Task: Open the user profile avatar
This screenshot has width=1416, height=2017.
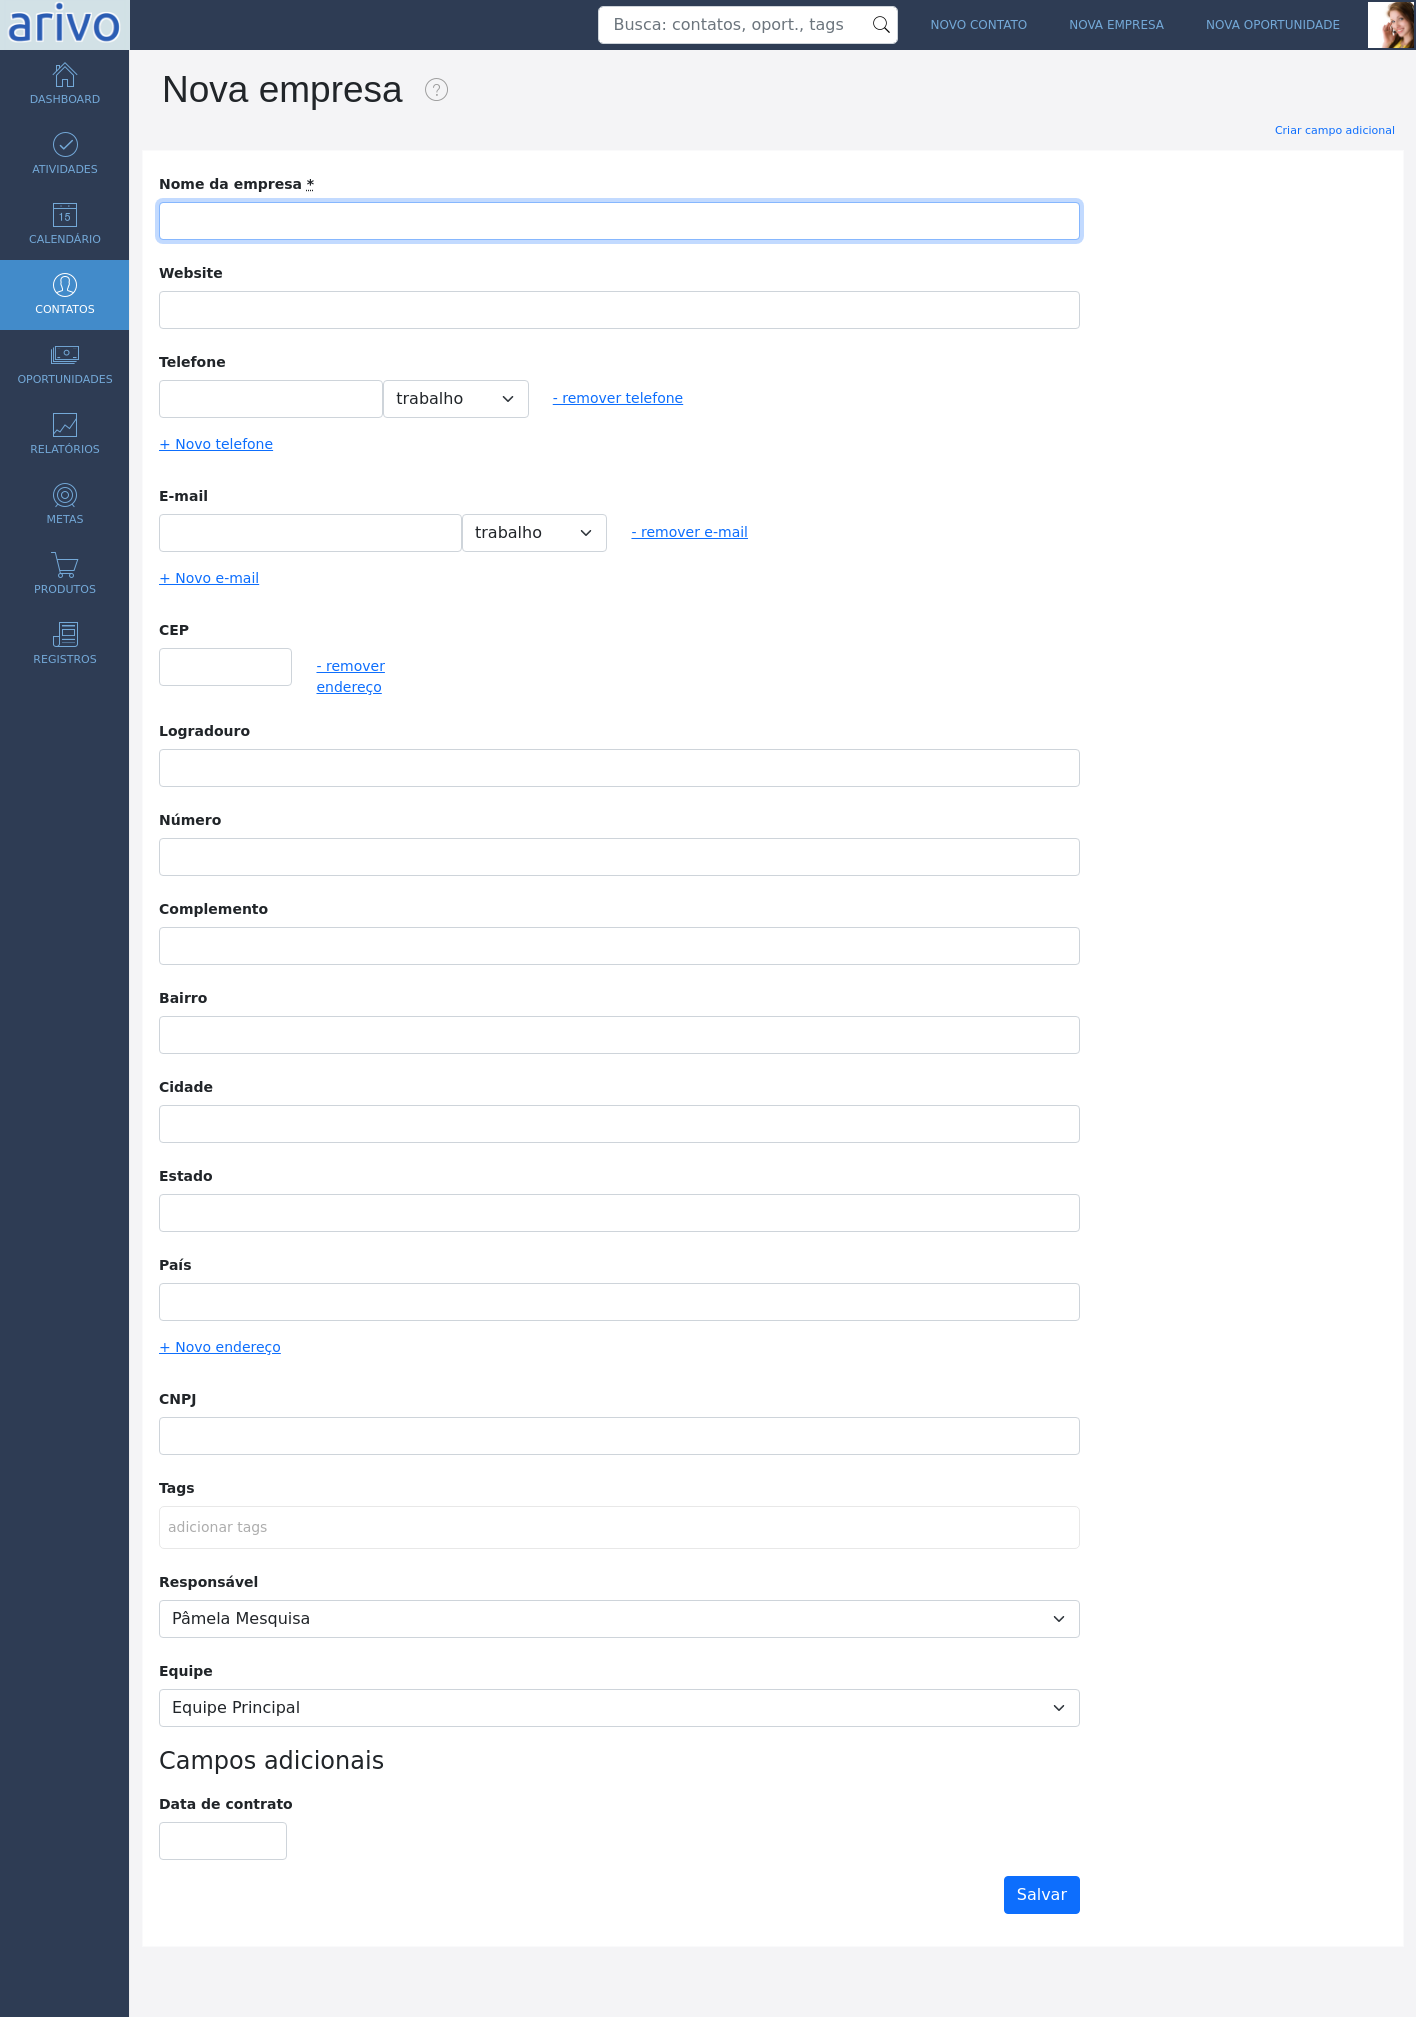Action: point(1391,25)
